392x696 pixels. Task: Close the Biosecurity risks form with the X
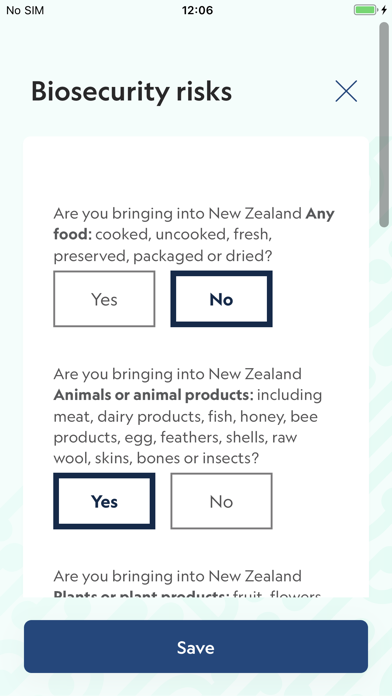346,91
